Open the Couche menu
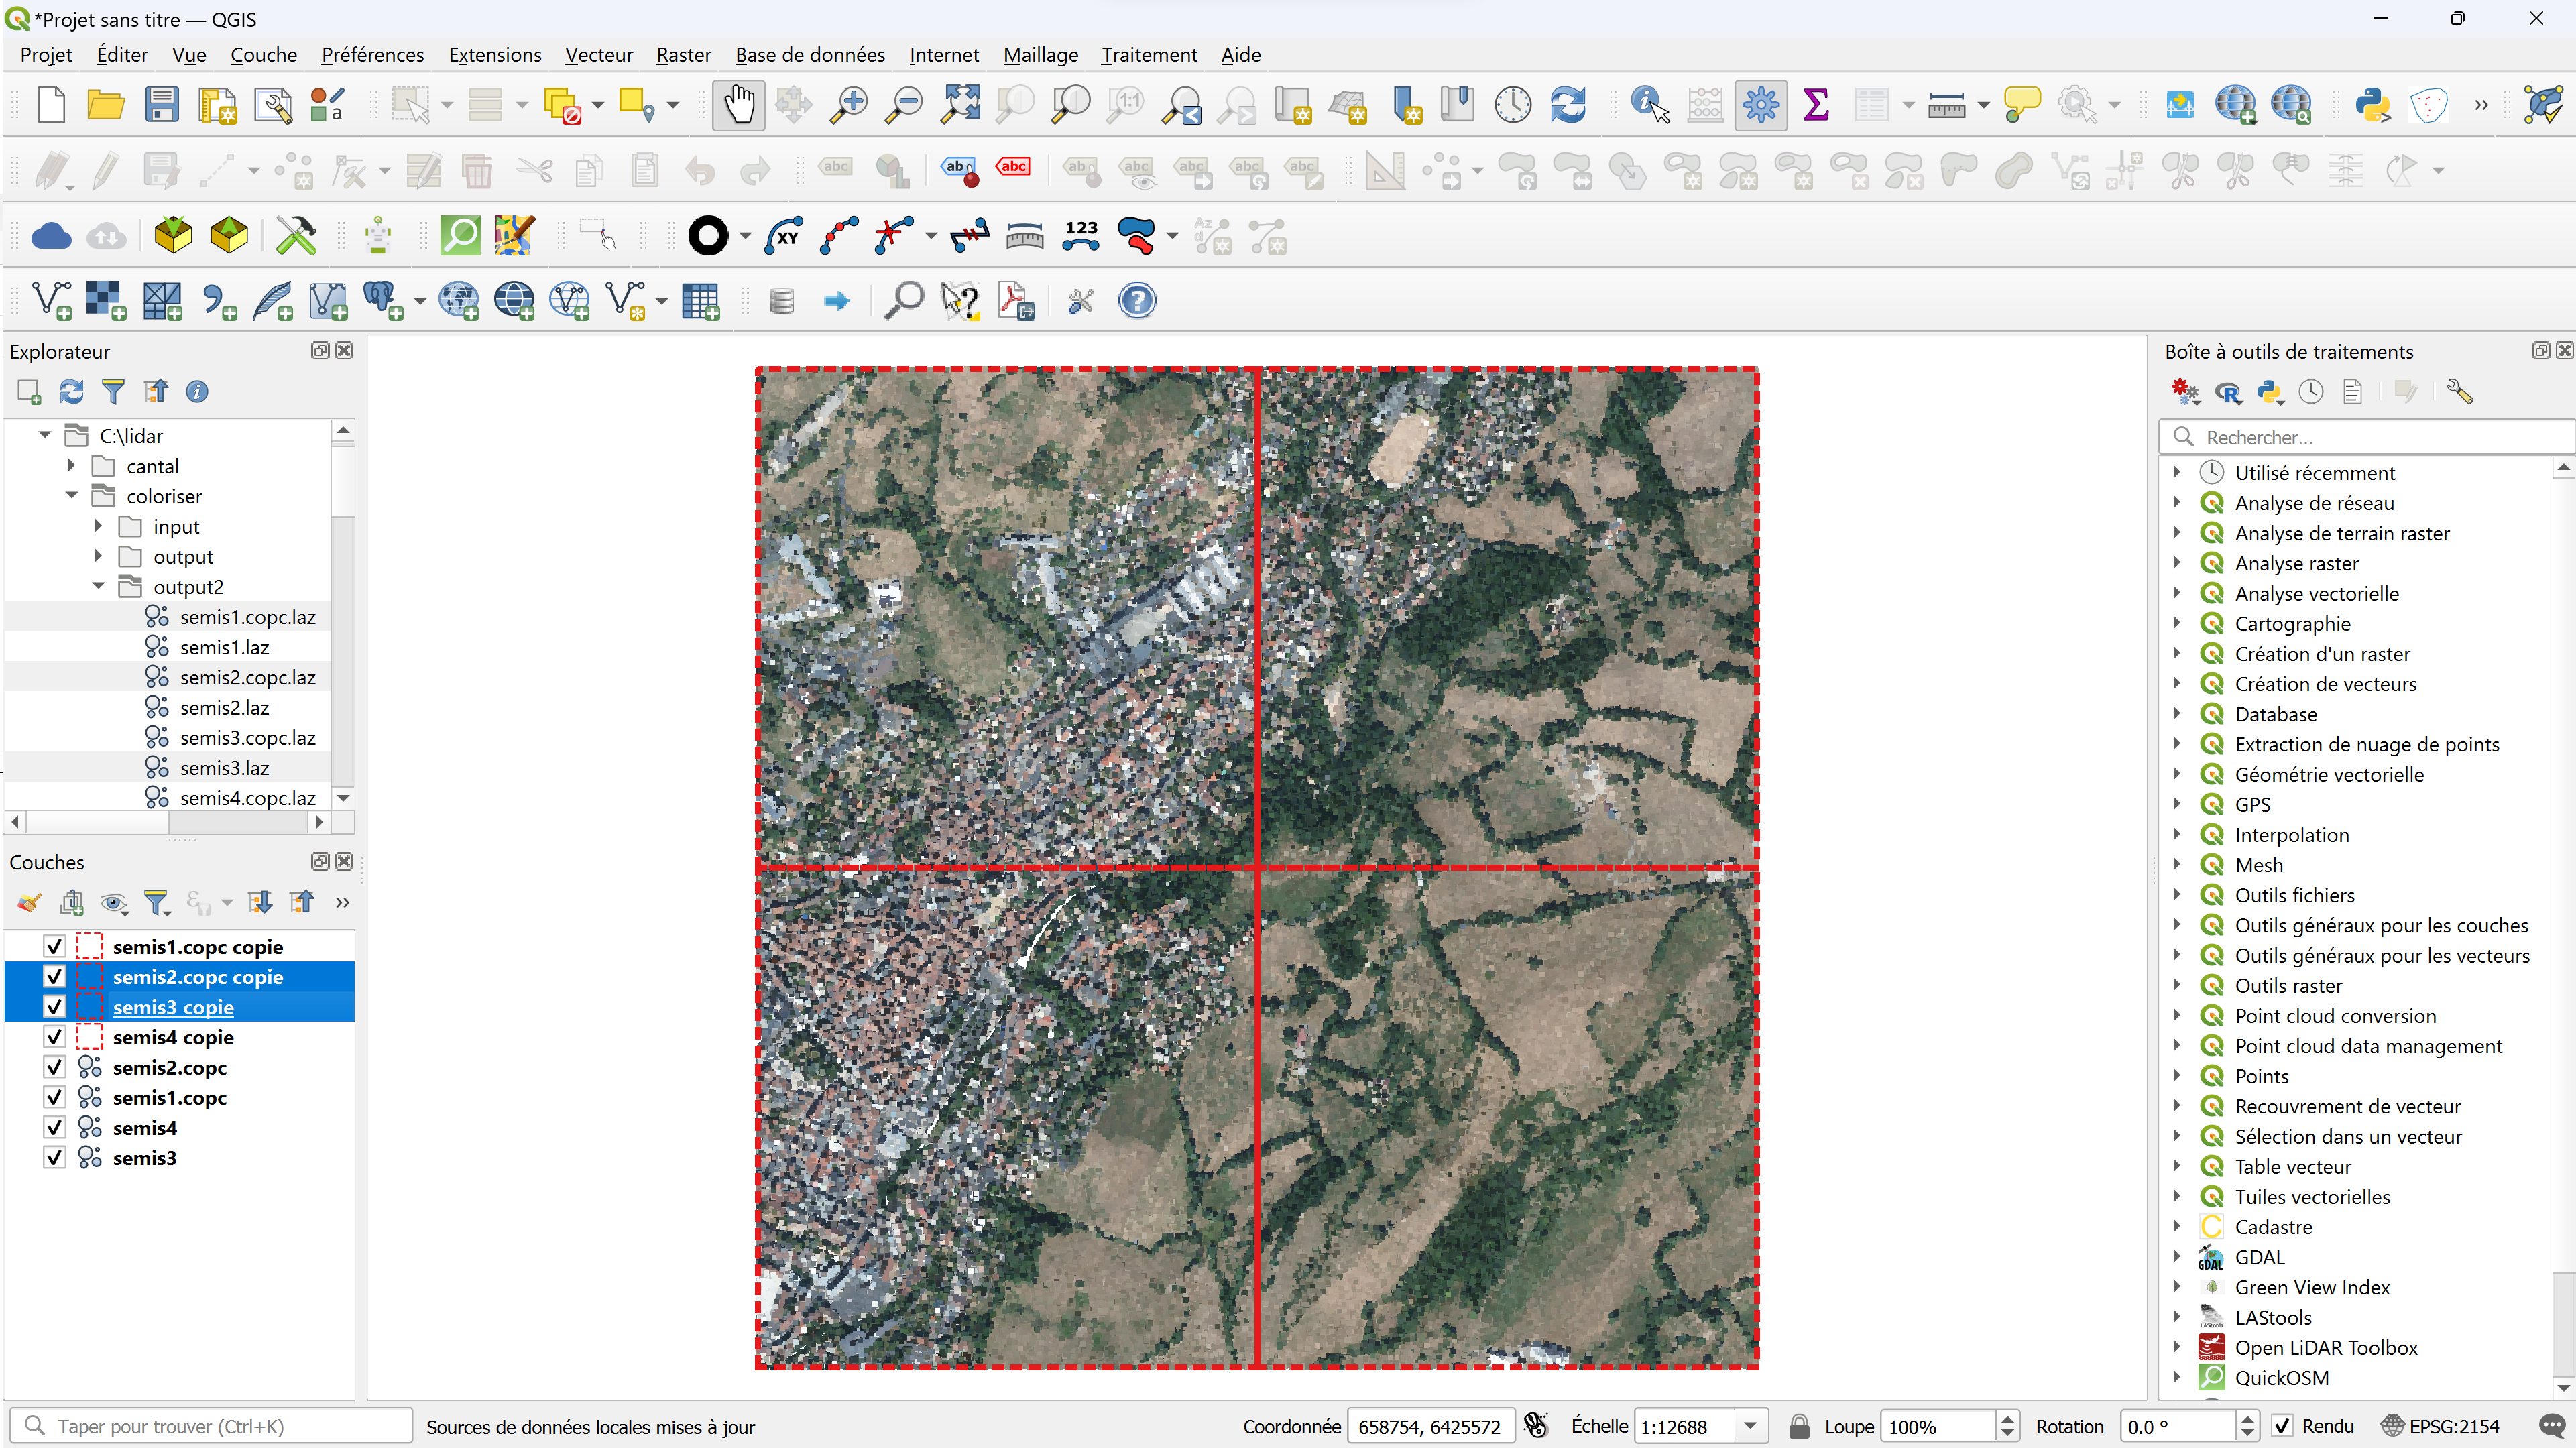The width and height of the screenshot is (2576, 1448). (264, 55)
